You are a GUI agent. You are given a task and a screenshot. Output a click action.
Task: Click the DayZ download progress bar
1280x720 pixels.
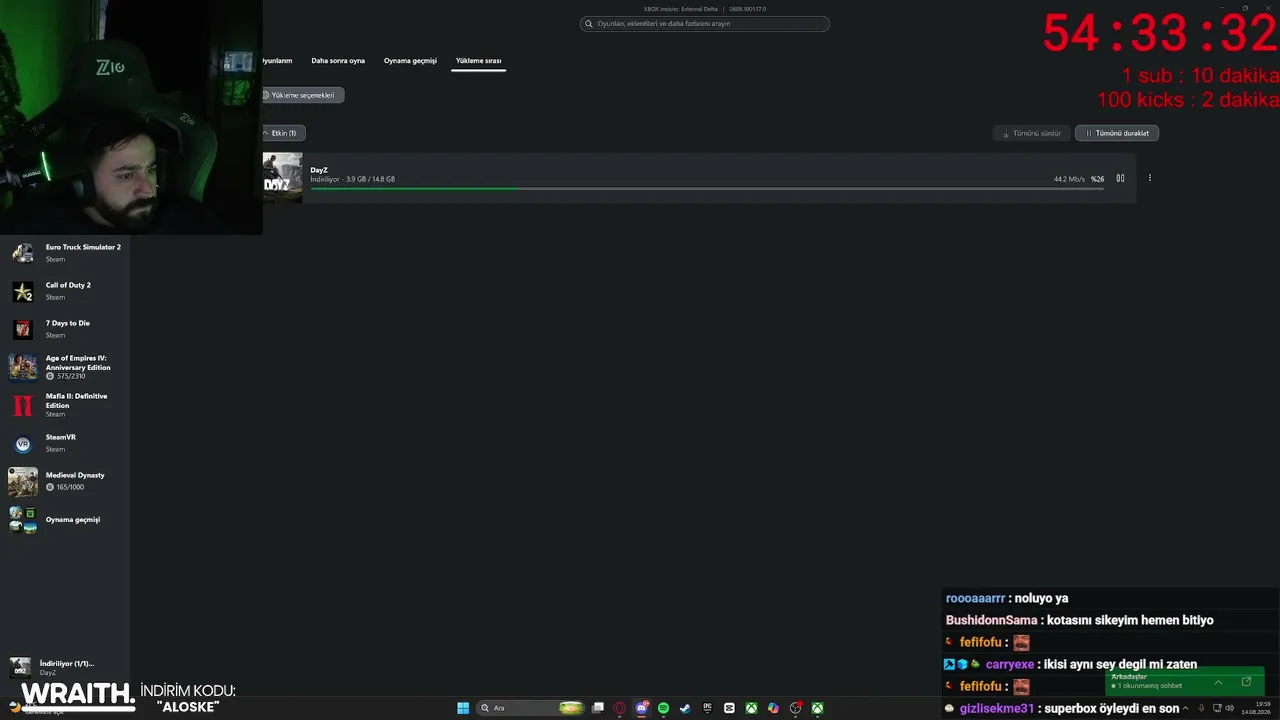707,188
